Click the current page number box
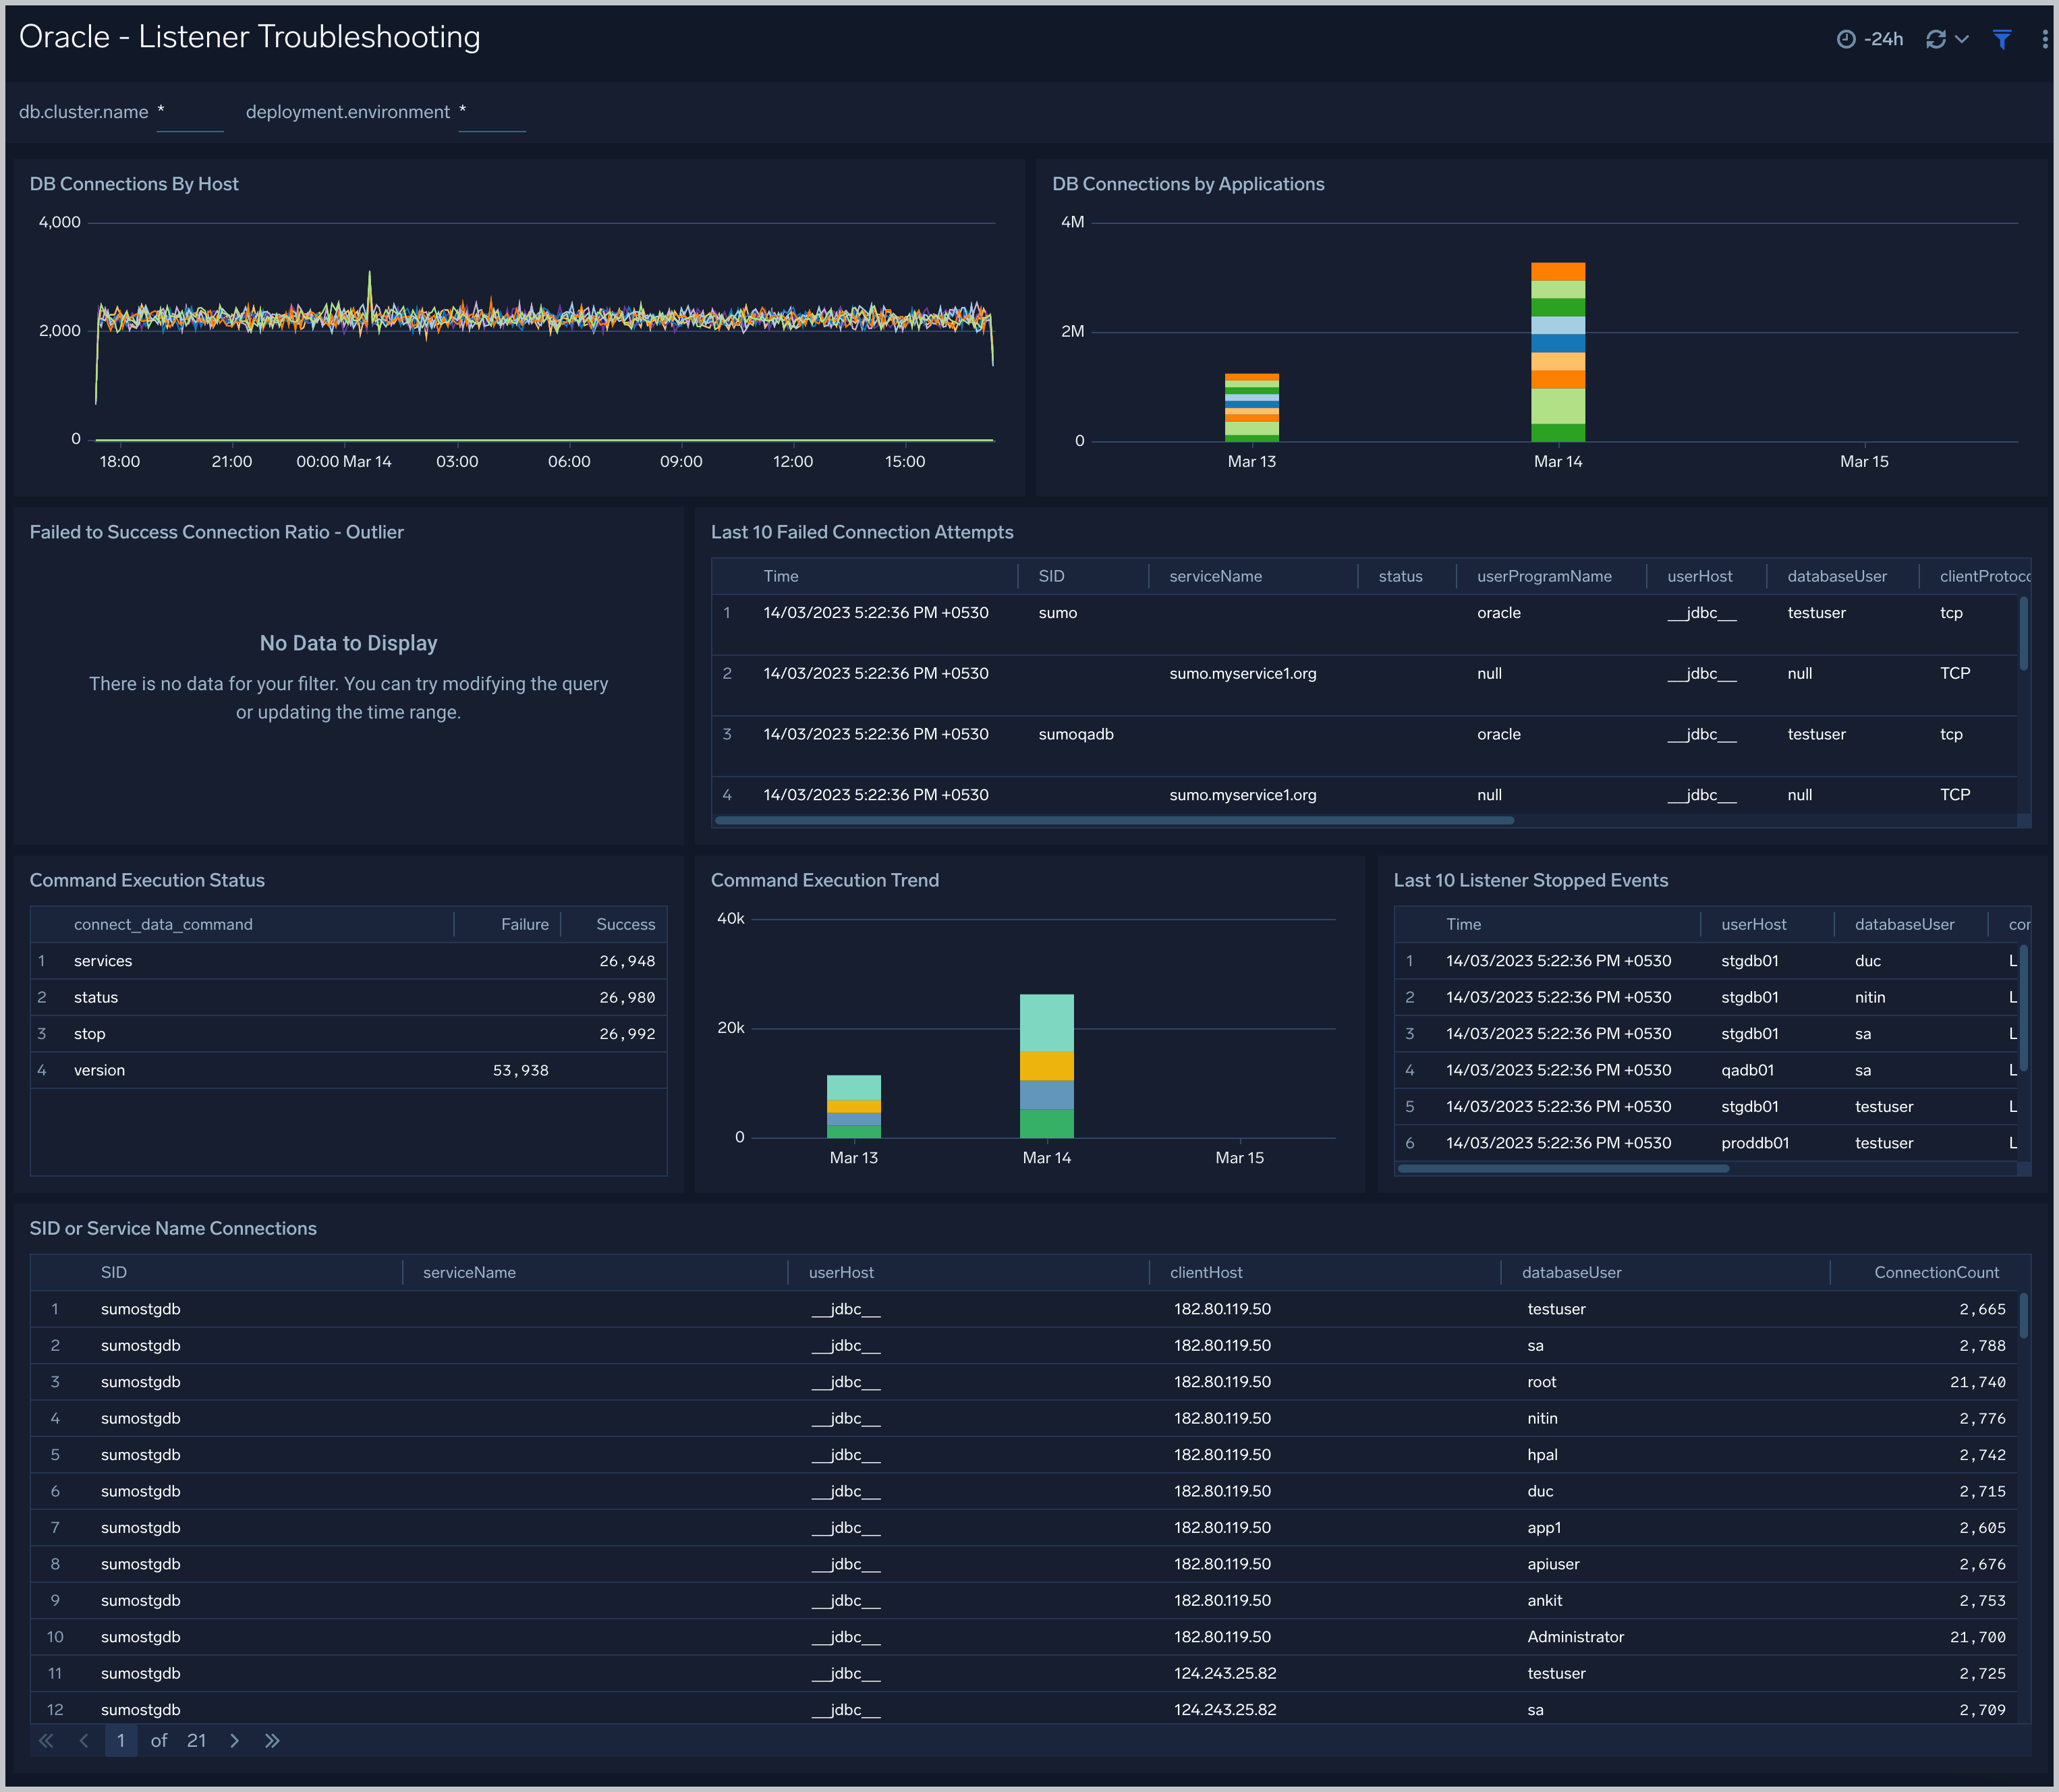 [x=121, y=1741]
